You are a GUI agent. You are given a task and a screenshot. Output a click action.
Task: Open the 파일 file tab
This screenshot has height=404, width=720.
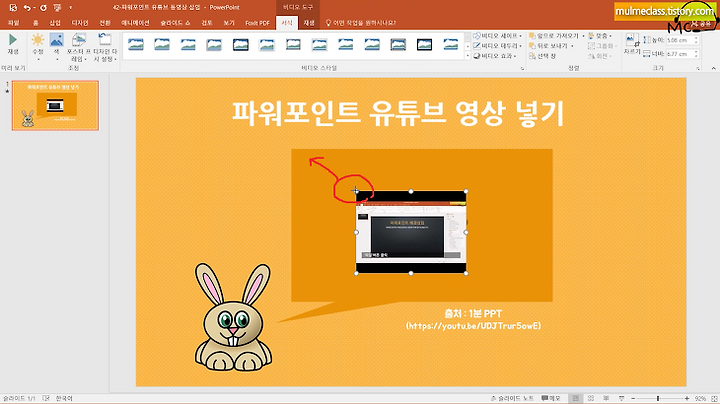pos(14,23)
